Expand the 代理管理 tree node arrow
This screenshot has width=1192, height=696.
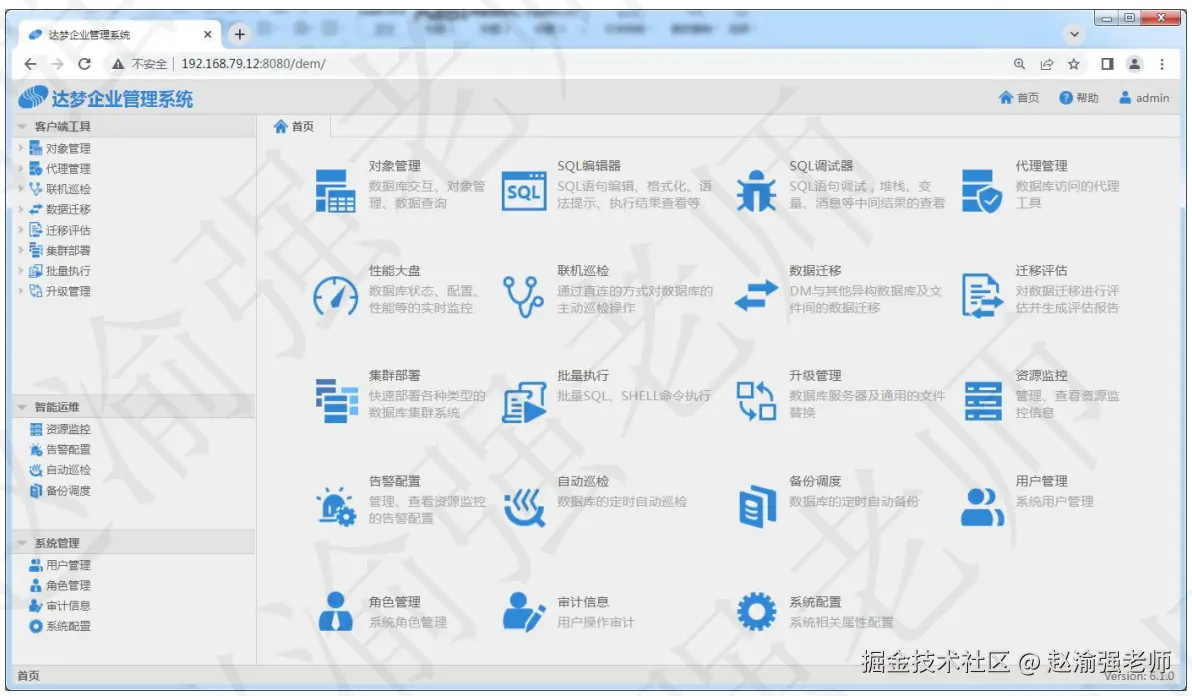click(21, 169)
